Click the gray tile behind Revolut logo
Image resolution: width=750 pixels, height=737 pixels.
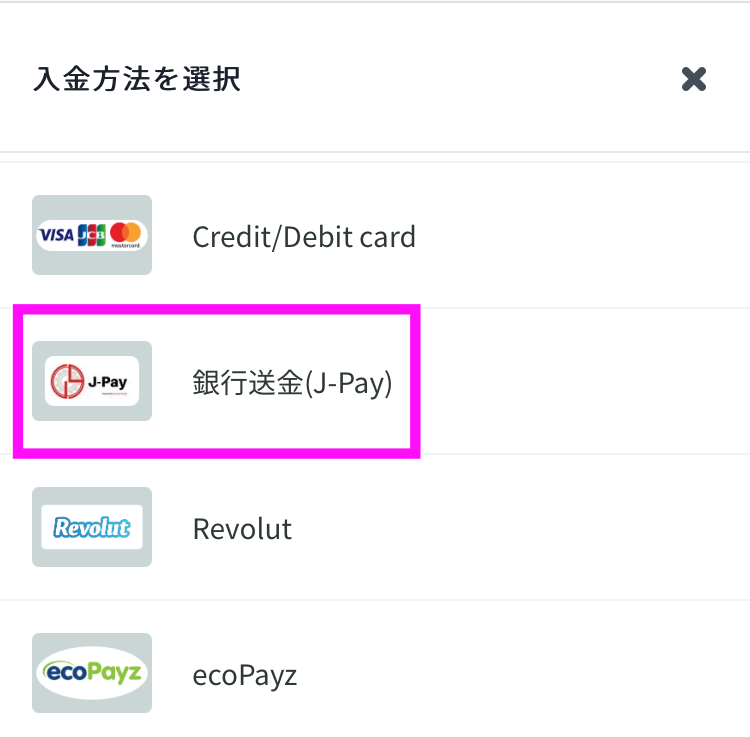pyautogui.click(x=92, y=527)
